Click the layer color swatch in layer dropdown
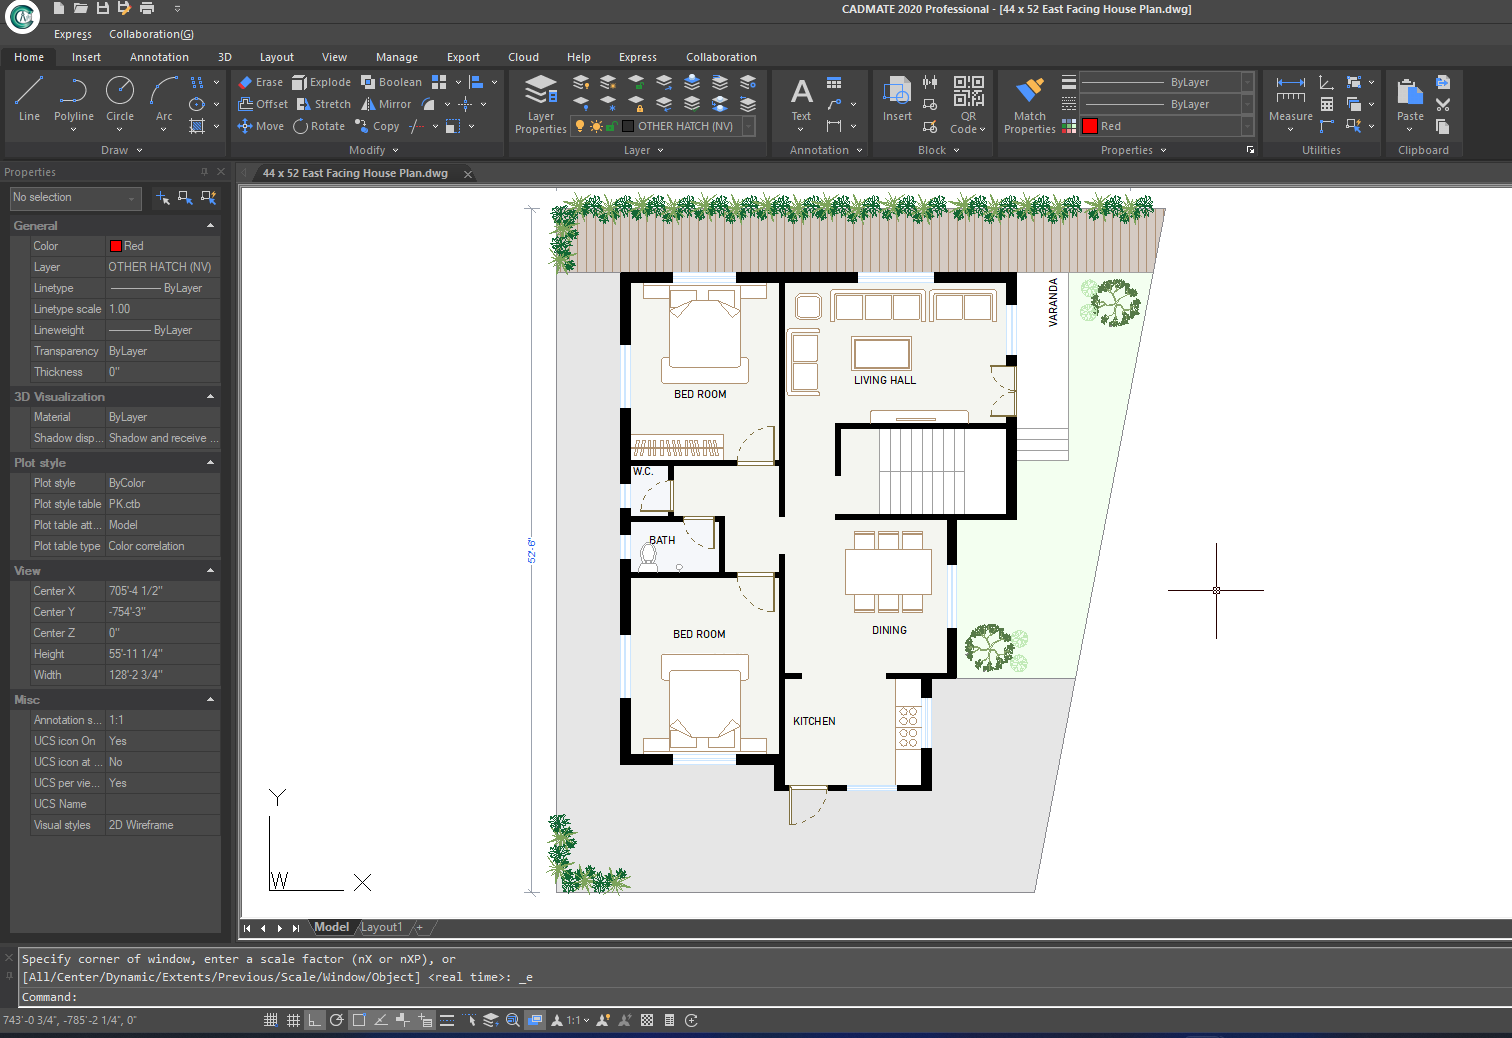1512x1038 pixels. pyautogui.click(x=628, y=126)
